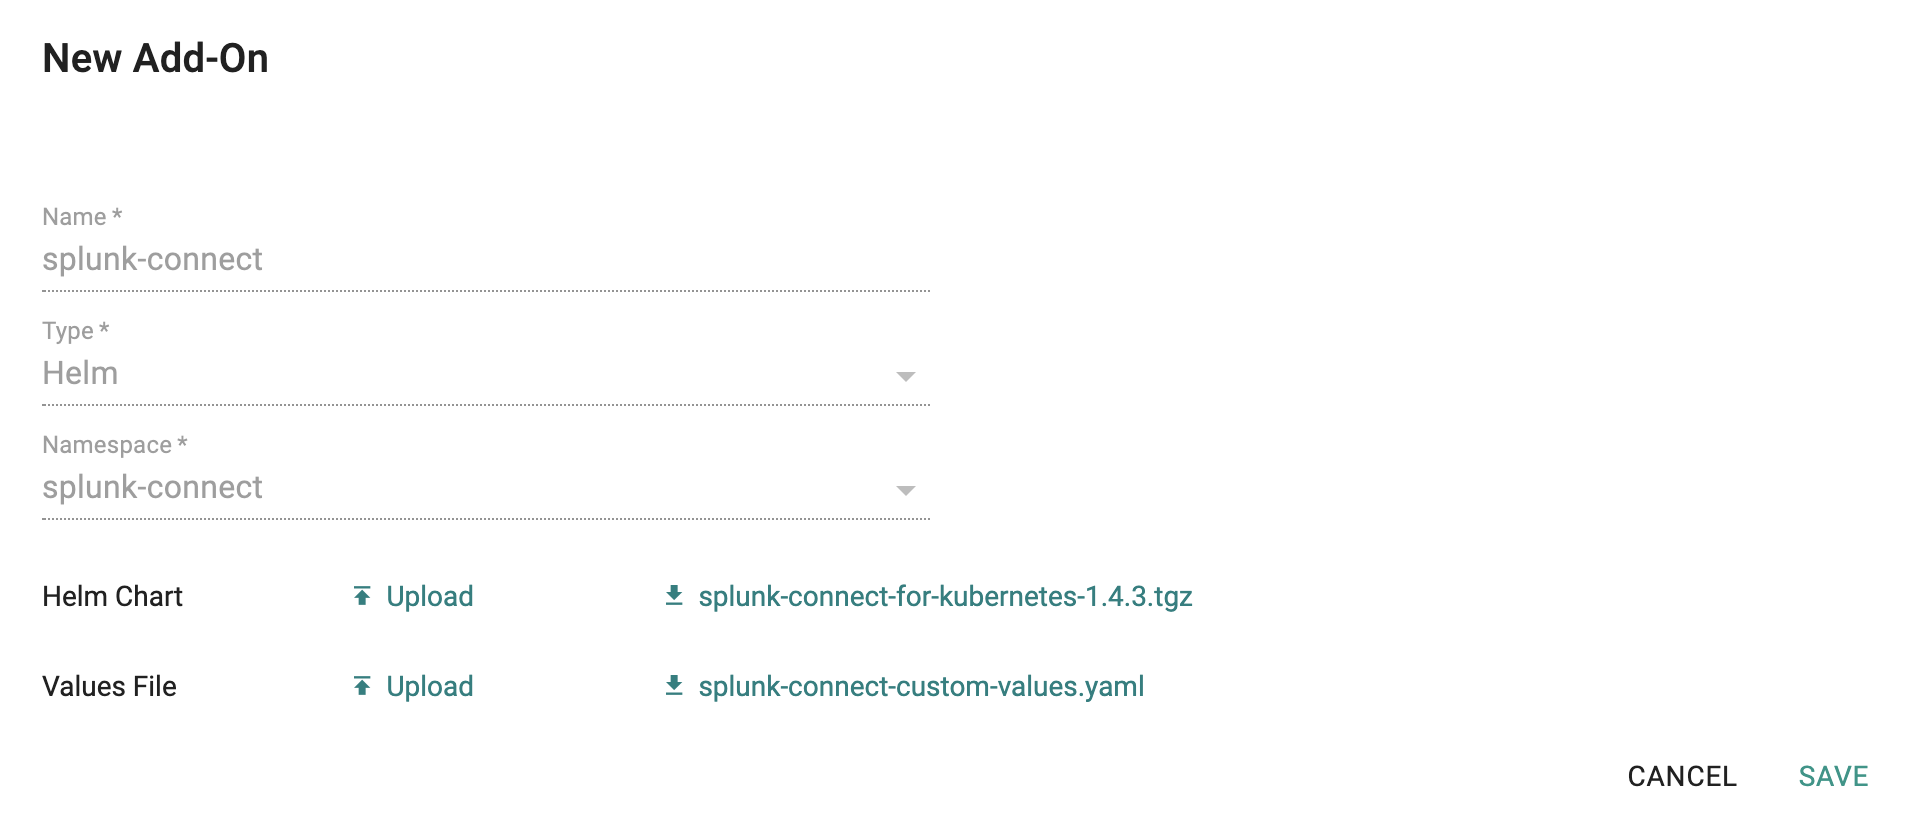Click the Values File row label
Image resolution: width=1908 pixels, height=818 pixels.
point(109,686)
